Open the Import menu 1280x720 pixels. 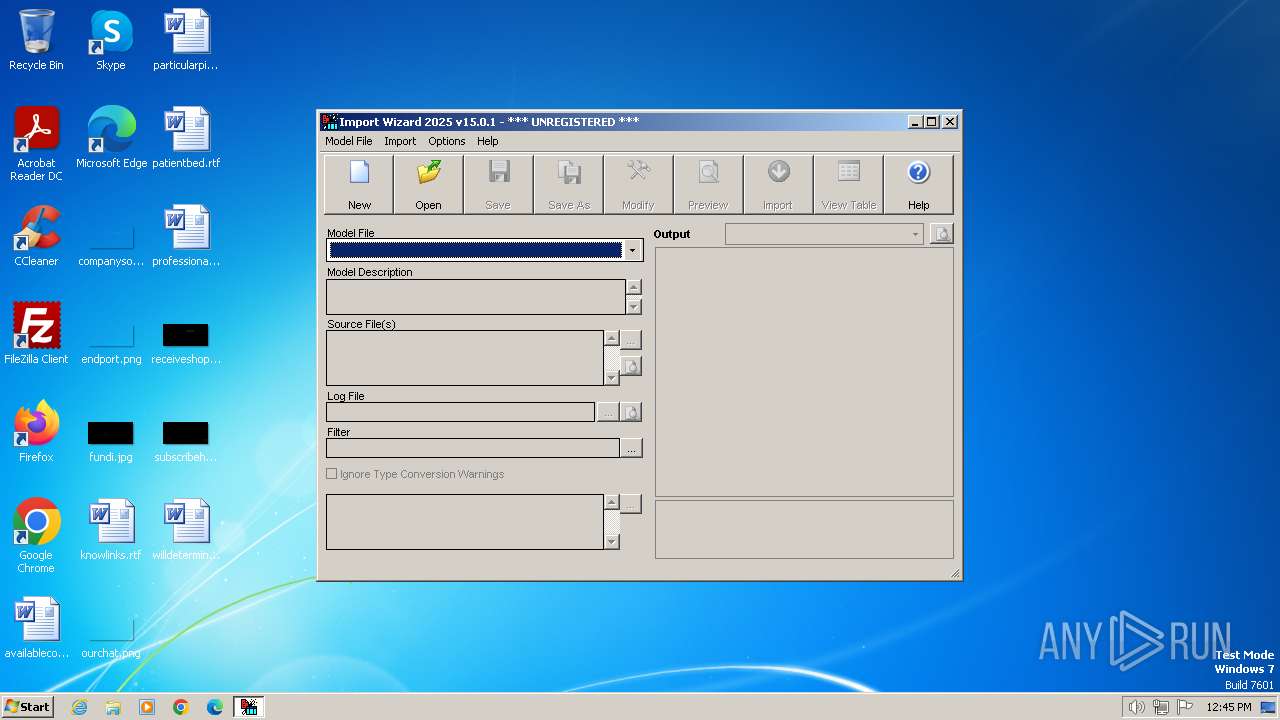400,141
